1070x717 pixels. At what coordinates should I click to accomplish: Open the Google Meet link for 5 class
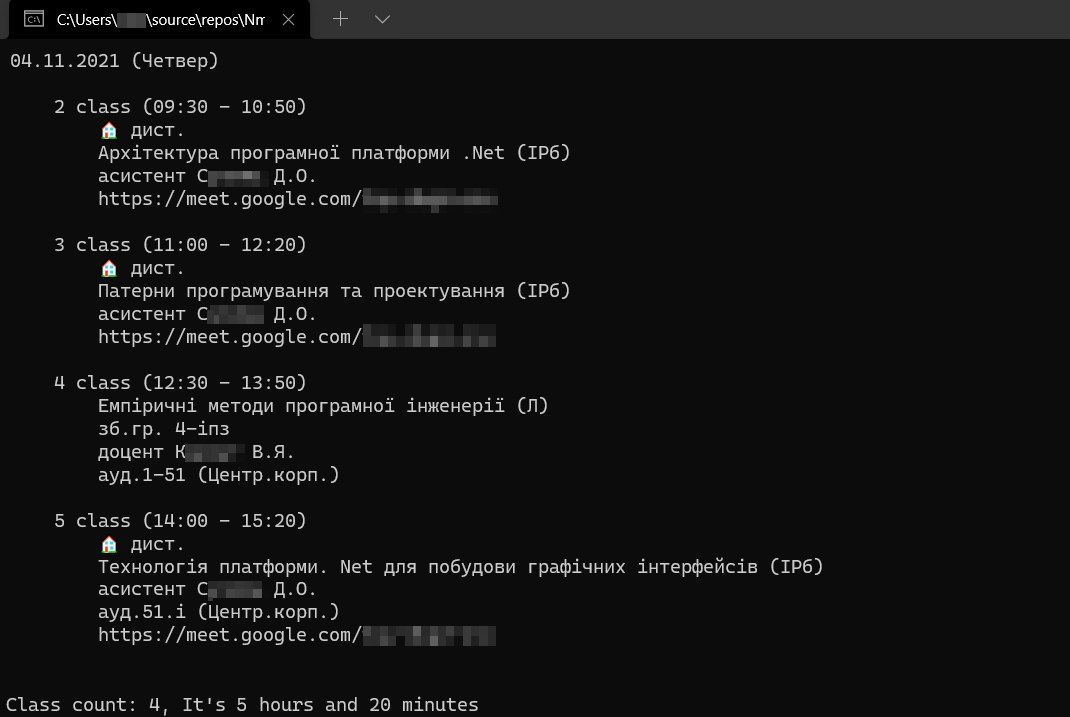pos(297,634)
